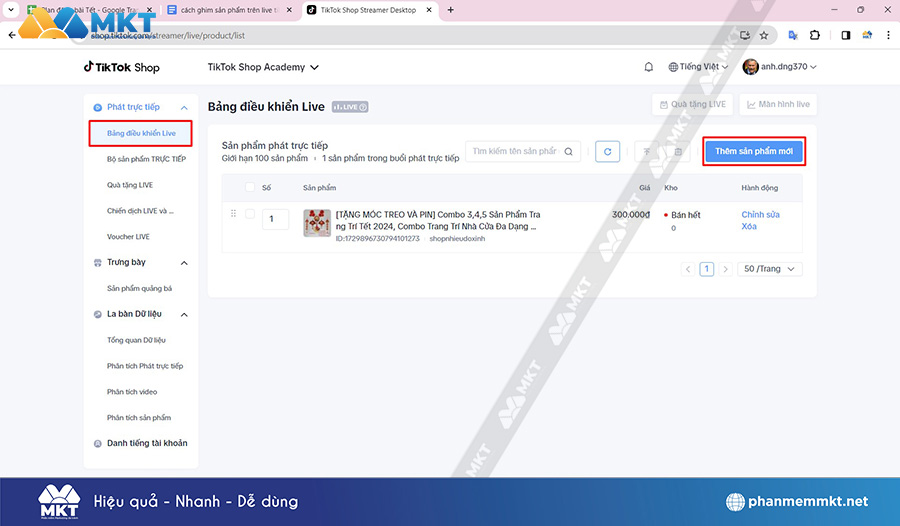Viewport: 900px width, 526px height.
Task: Click the Chỉnh sửa link
Action: (x=761, y=214)
